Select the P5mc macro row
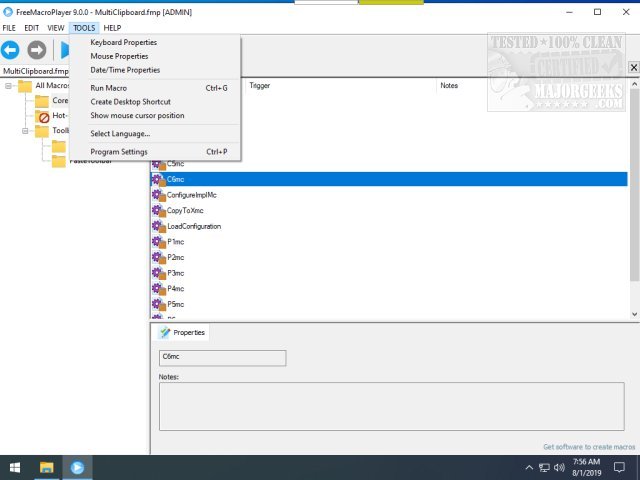This screenshot has height=480, width=640. coord(389,304)
